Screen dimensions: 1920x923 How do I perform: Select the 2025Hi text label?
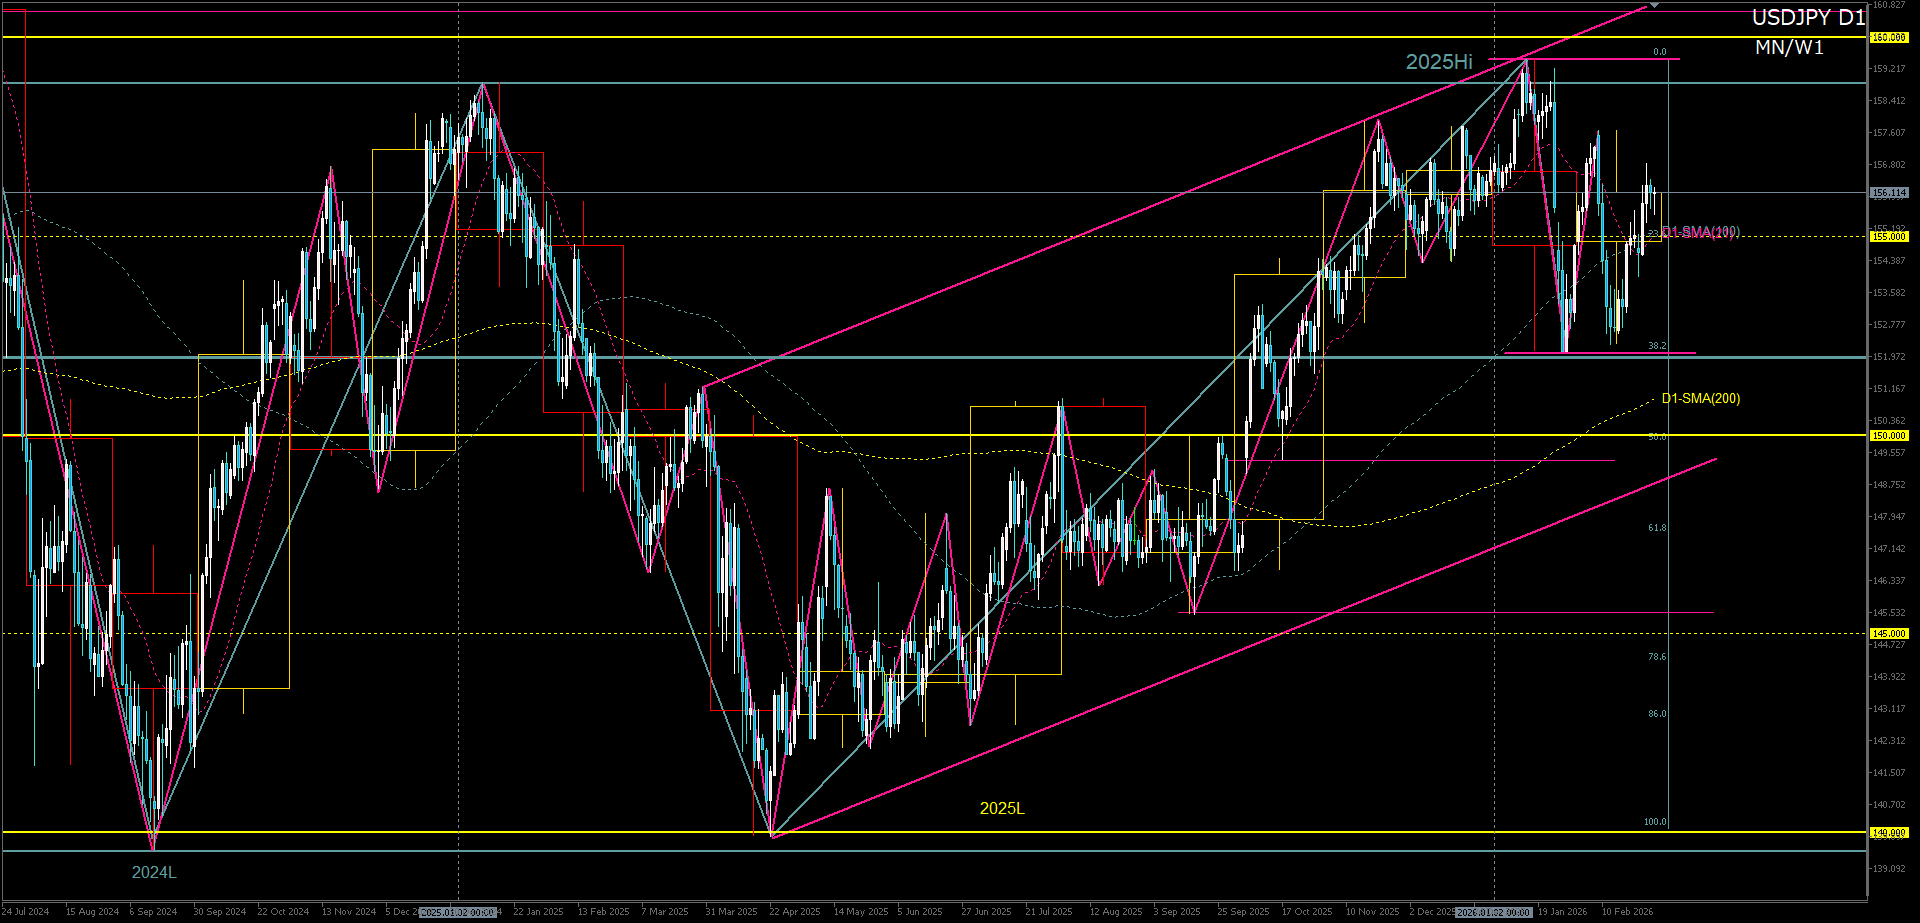coord(1439,62)
